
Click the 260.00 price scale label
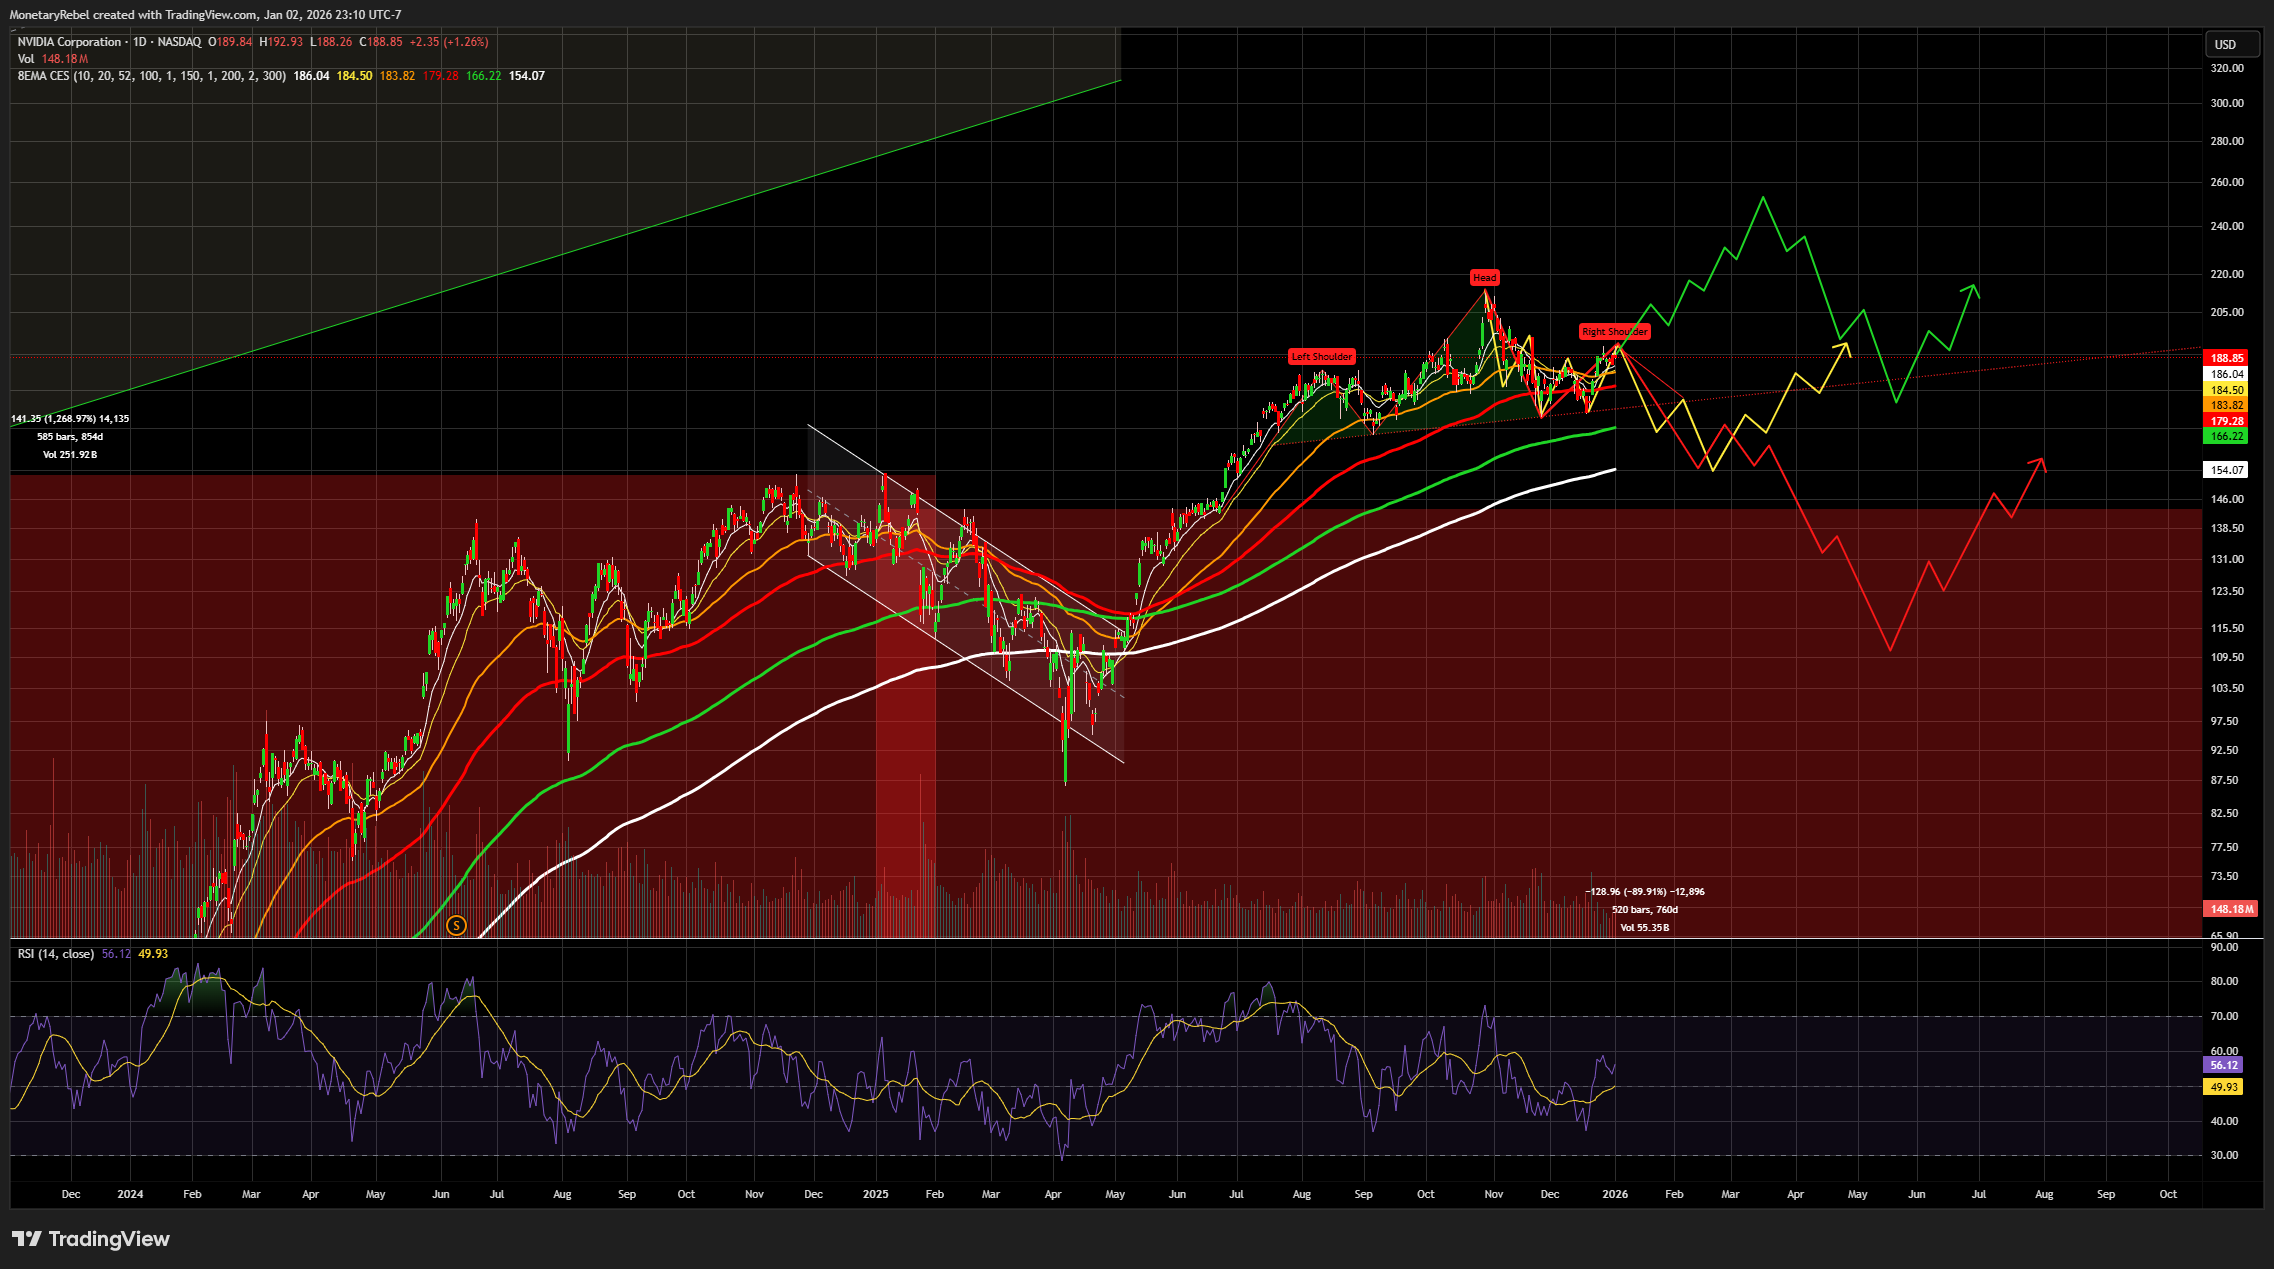[x=2227, y=182]
